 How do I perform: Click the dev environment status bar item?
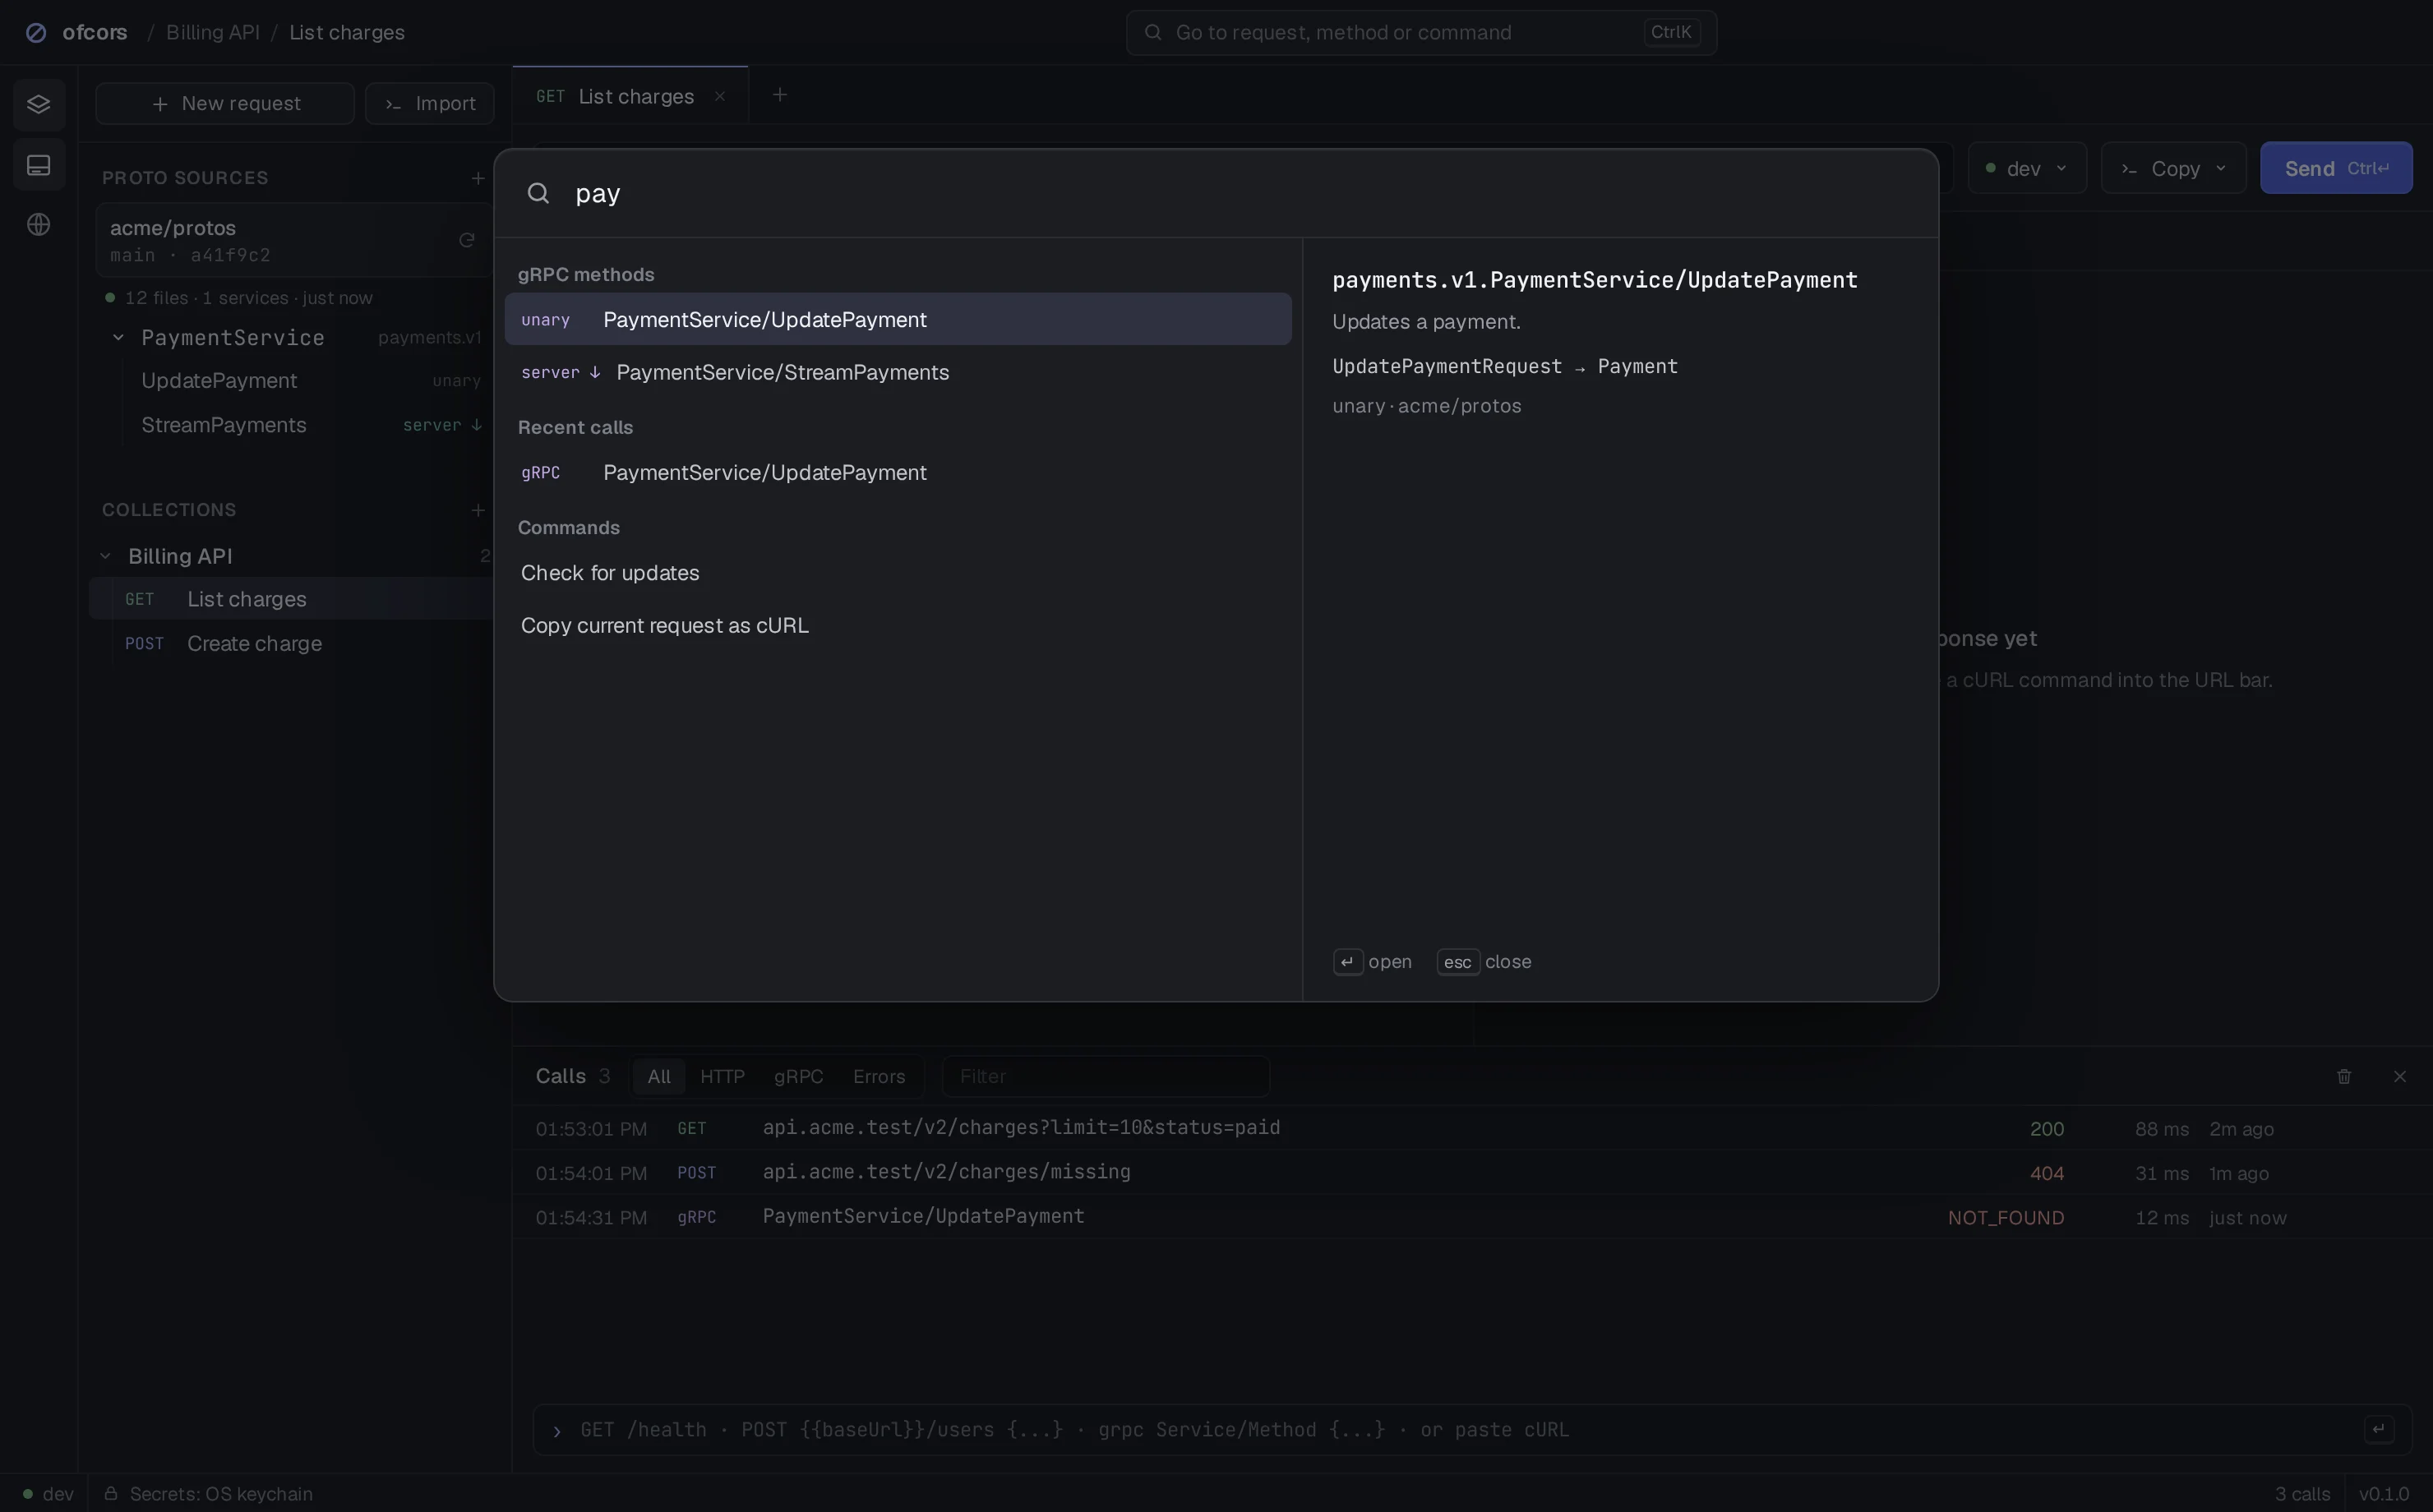point(48,1493)
